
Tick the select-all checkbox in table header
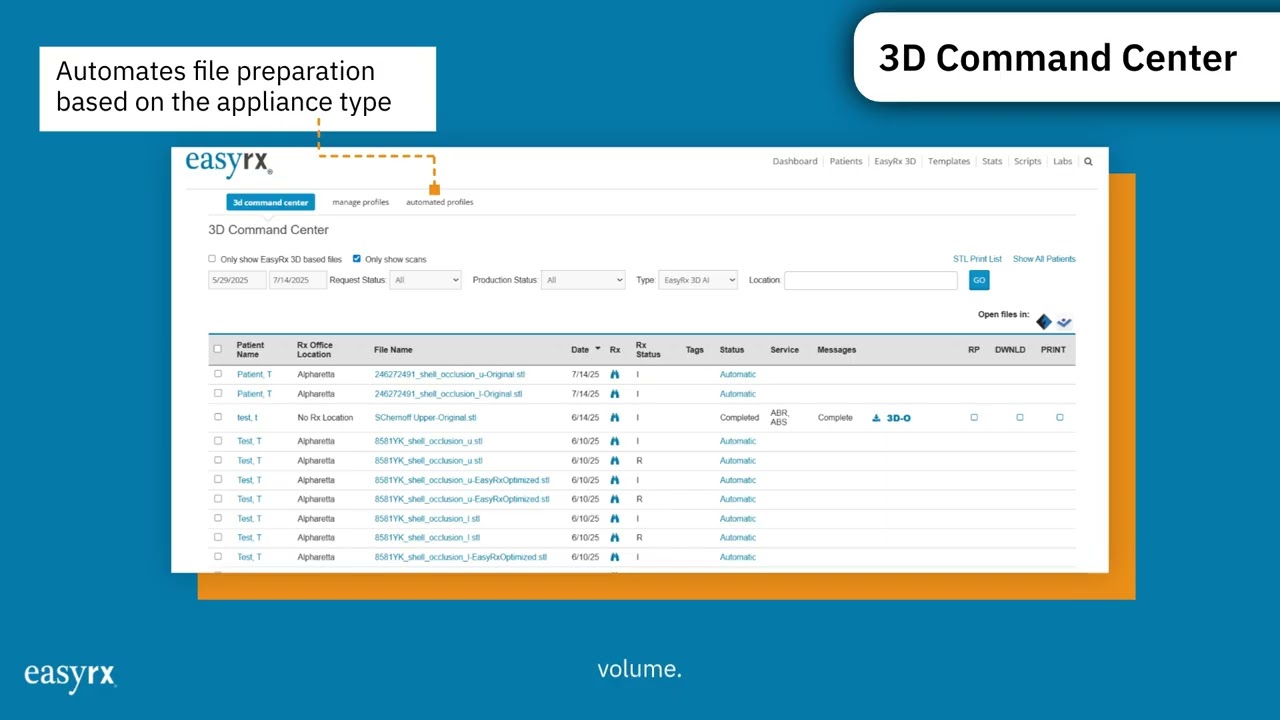point(218,349)
